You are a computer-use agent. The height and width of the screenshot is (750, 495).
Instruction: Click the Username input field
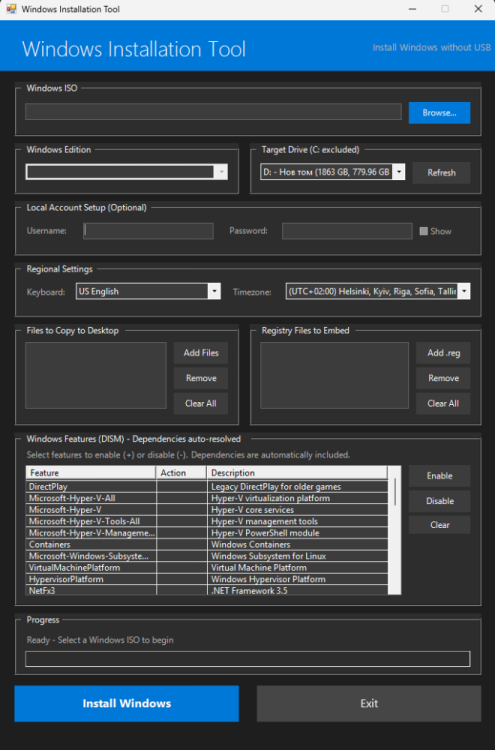pyautogui.click(x=148, y=231)
